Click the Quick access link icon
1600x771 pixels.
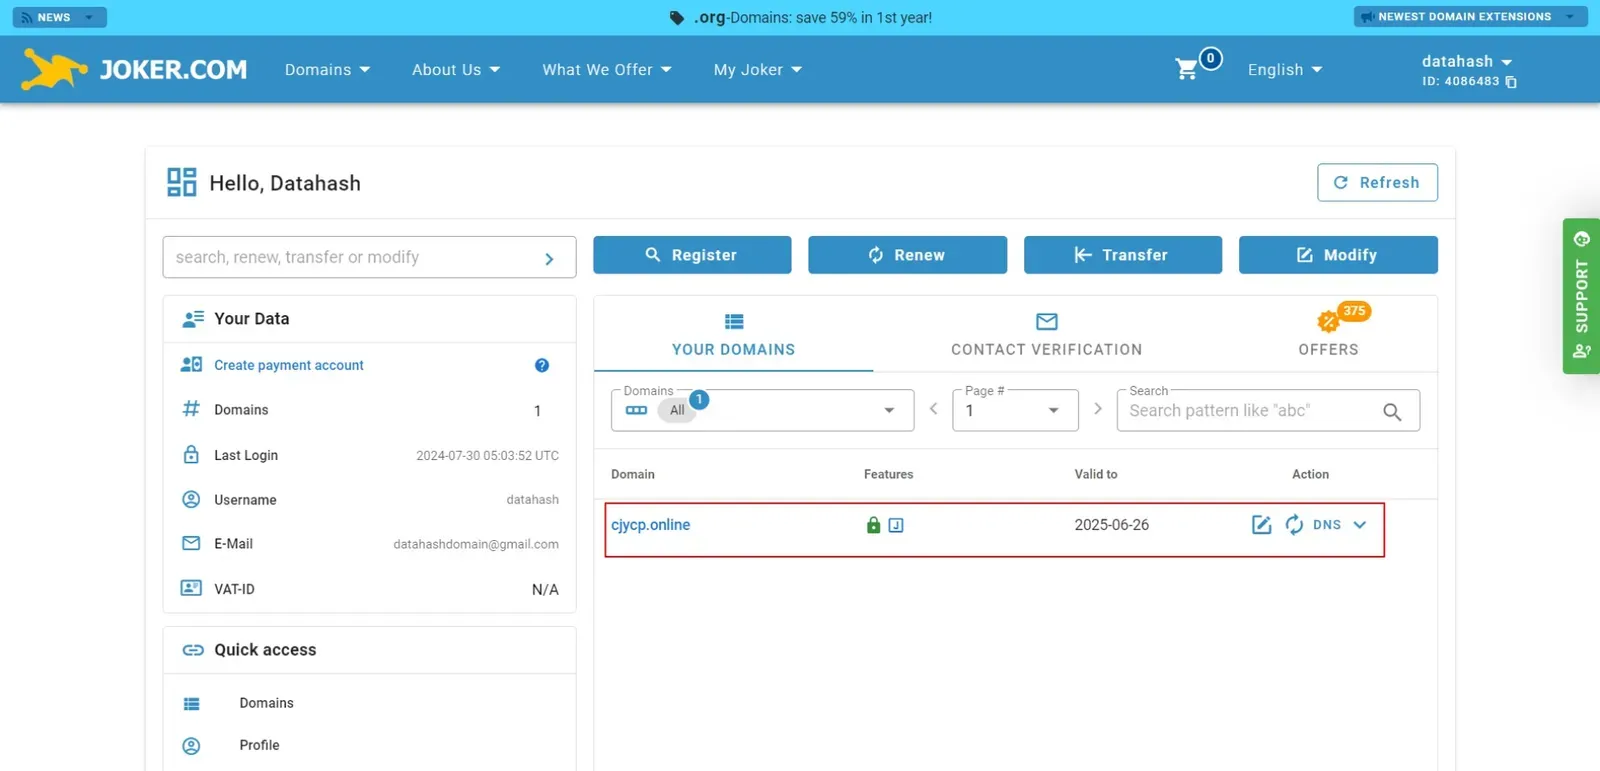(193, 650)
